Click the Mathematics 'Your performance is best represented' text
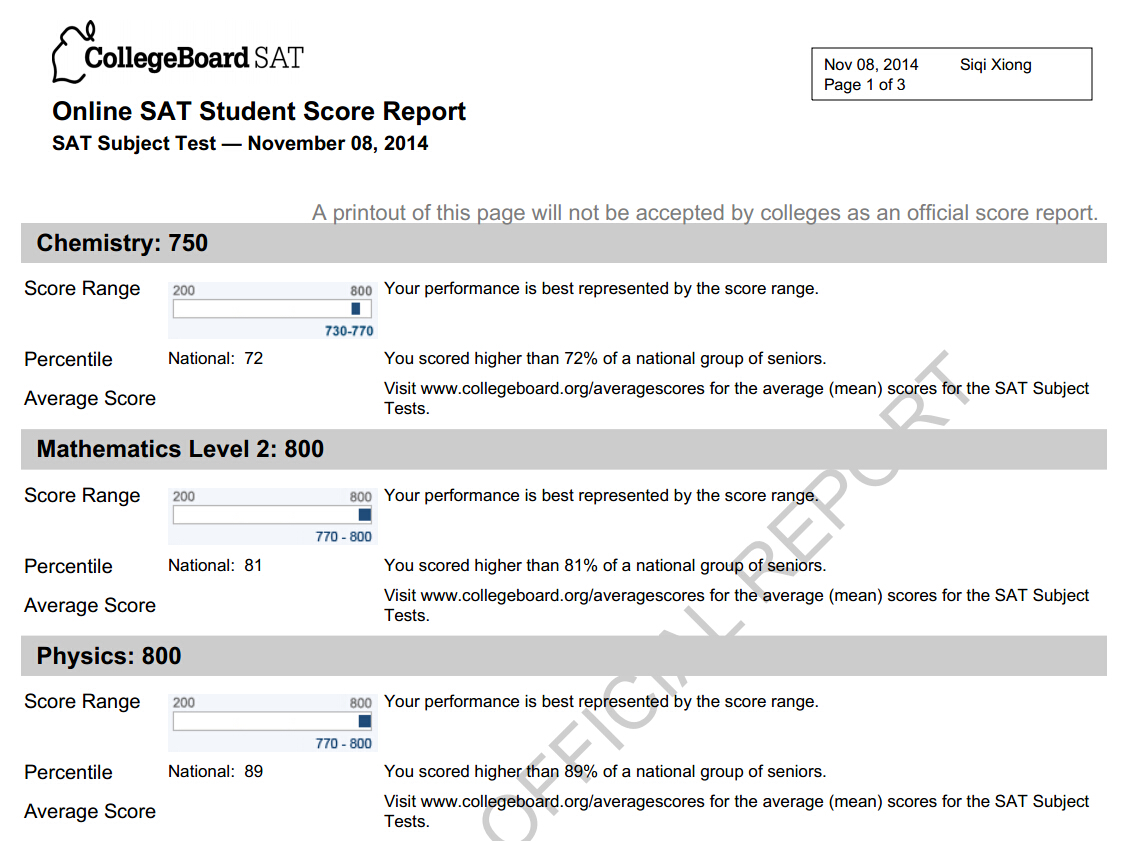1122x841 pixels. (x=601, y=495)
